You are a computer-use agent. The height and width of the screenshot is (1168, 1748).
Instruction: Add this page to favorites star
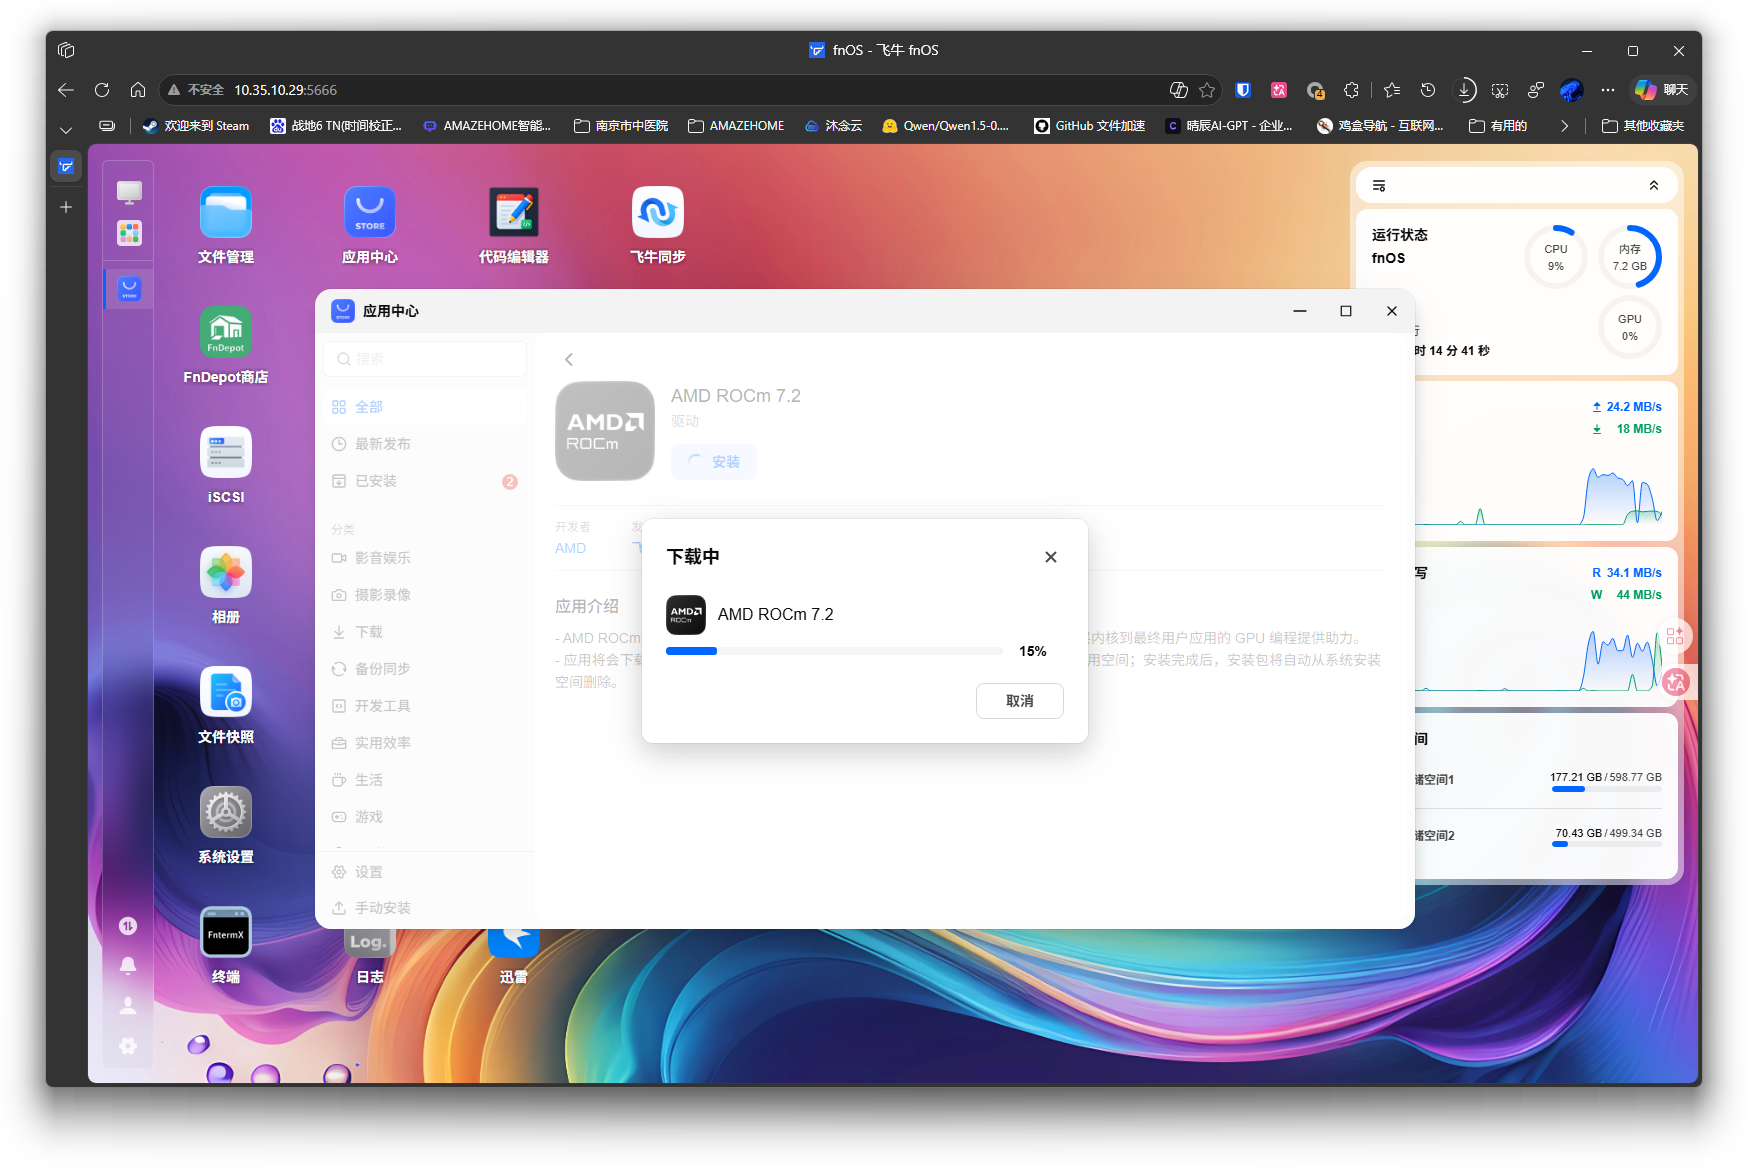[1207, 90]
